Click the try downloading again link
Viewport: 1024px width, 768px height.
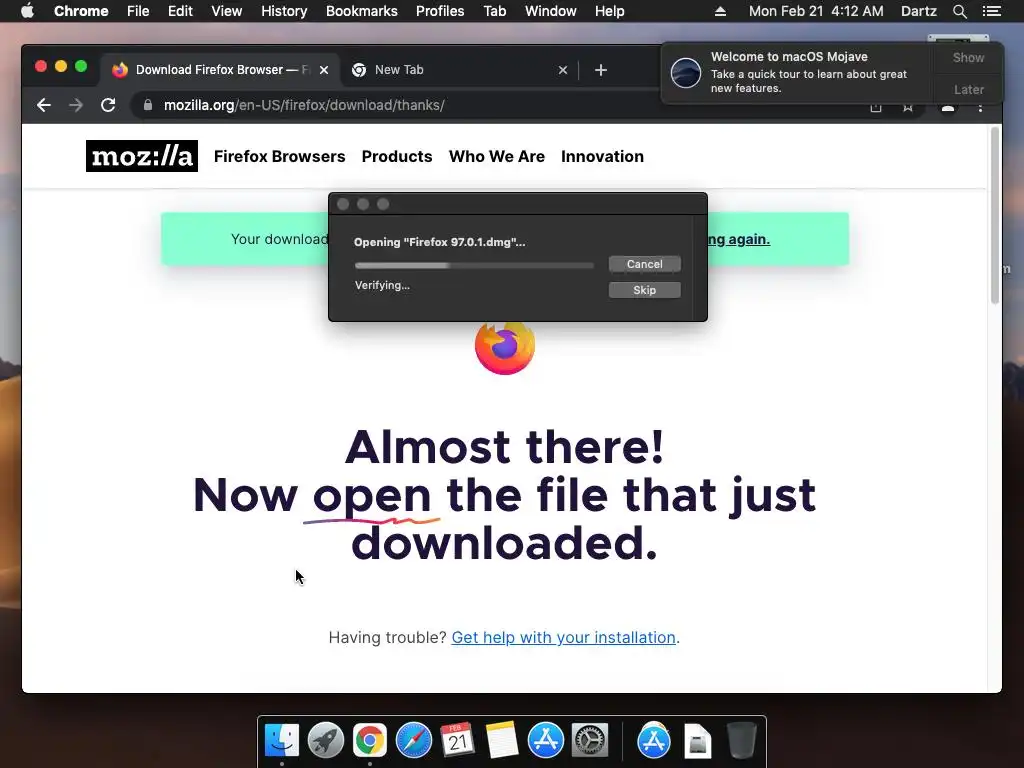[739, 239]
